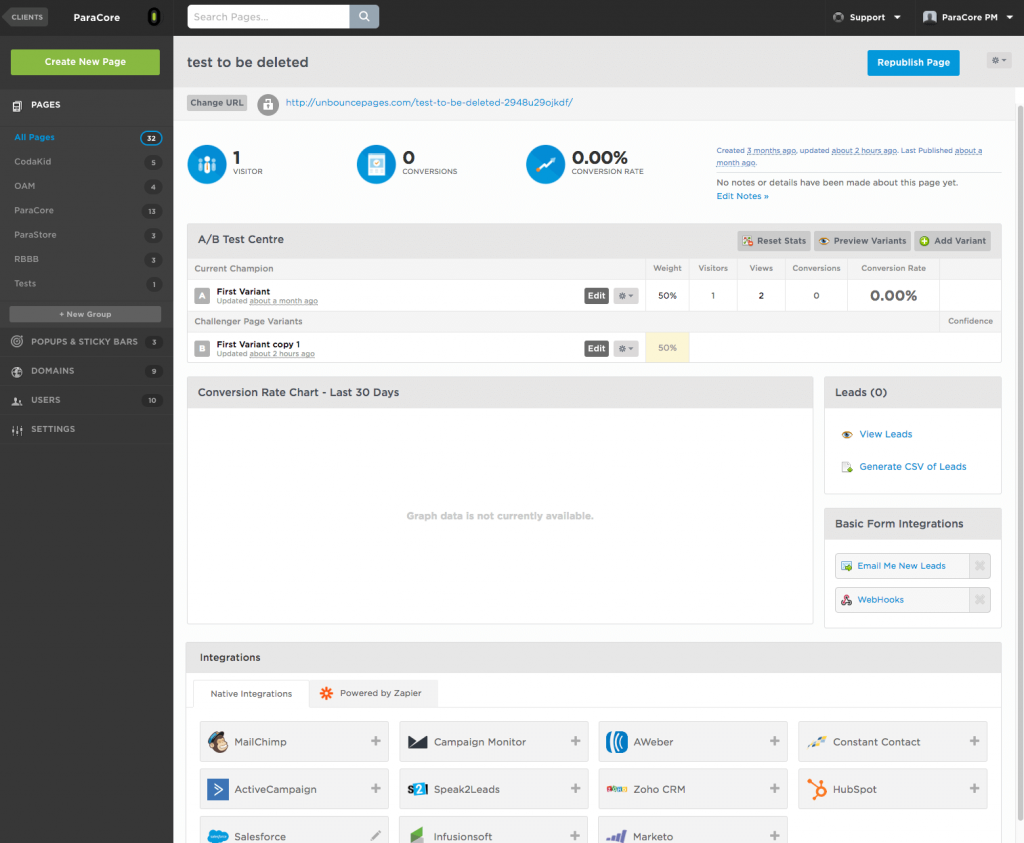Click Preview Variants button
Viewport: 1024px width, 843px height.
click(862, 241)
